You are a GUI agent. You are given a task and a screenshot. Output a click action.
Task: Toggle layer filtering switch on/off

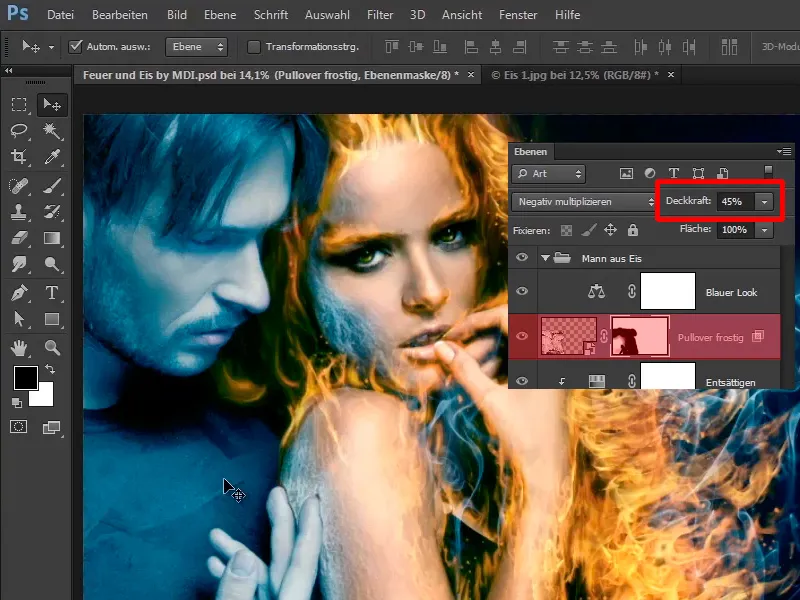[768, 171]
